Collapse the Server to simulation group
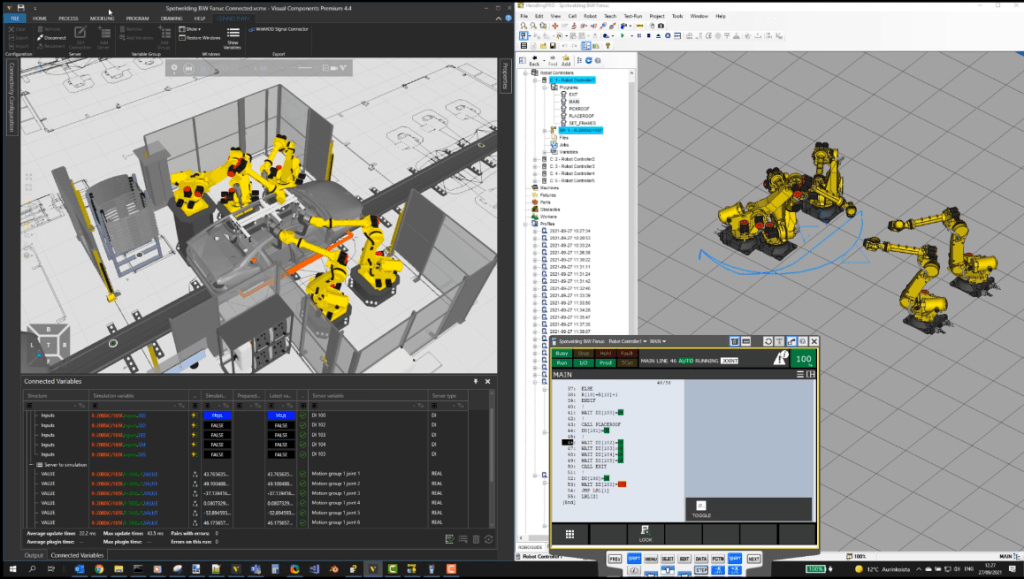The image size is (1024, 579). pyautogui.click(x=31, y=465)
